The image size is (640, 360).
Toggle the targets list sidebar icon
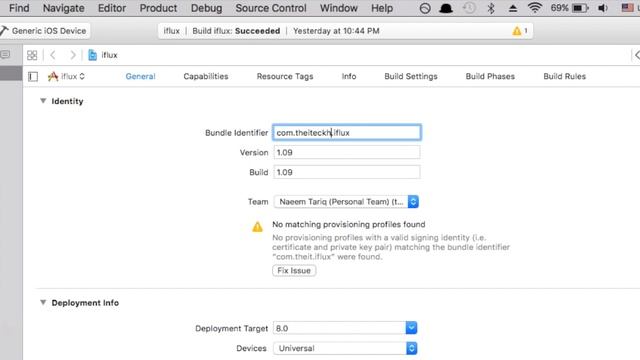tap(33, 76)
